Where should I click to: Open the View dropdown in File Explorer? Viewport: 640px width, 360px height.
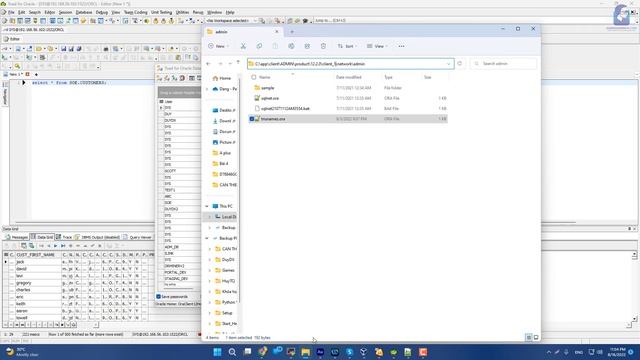click(x=378, y=46)
